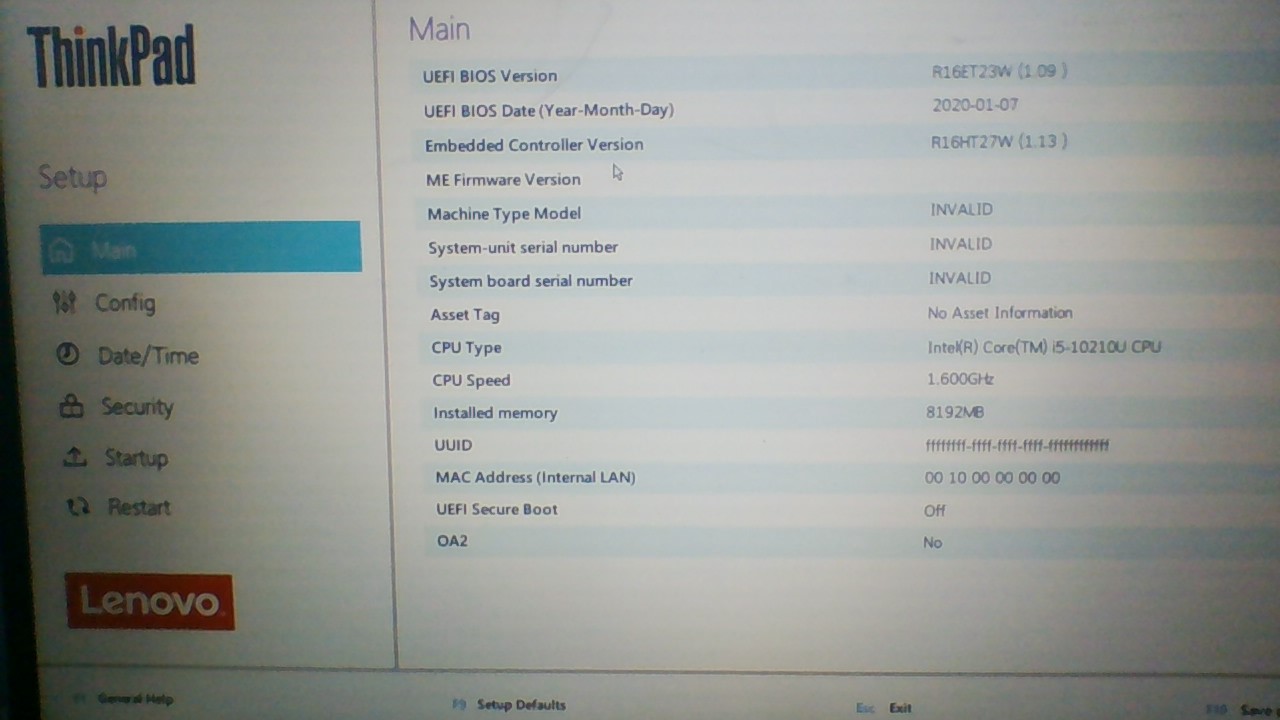Click the Restart circular arrows icon
This screenshot has width=1280, height=720.
point(78,507)
